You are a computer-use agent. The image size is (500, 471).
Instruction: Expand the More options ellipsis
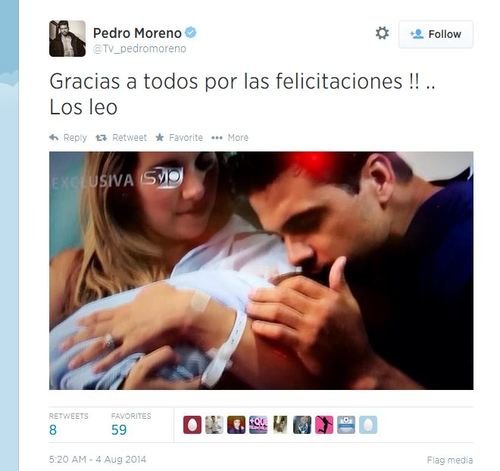point(230,137)
